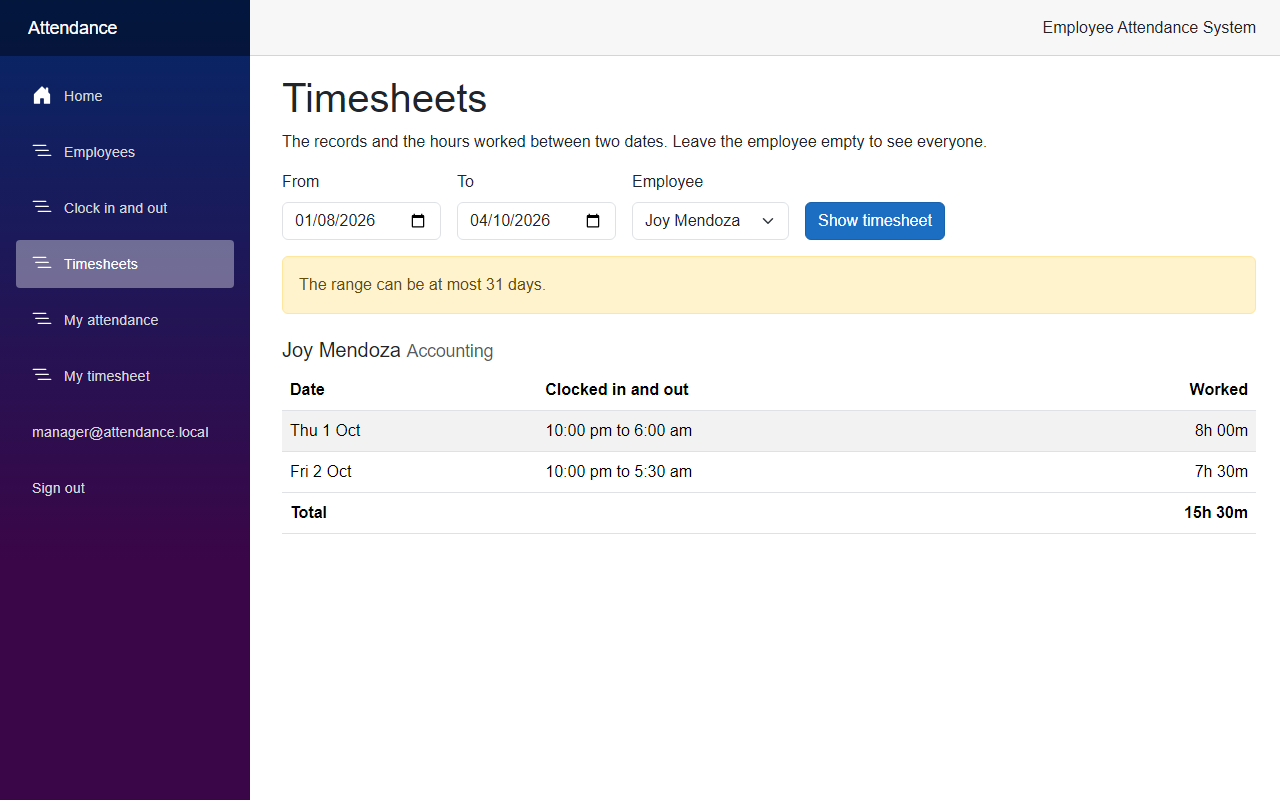This screenshot has width=1280, height=800.
Task: Click the 31 days range warning message
Action: pos(768,285)
